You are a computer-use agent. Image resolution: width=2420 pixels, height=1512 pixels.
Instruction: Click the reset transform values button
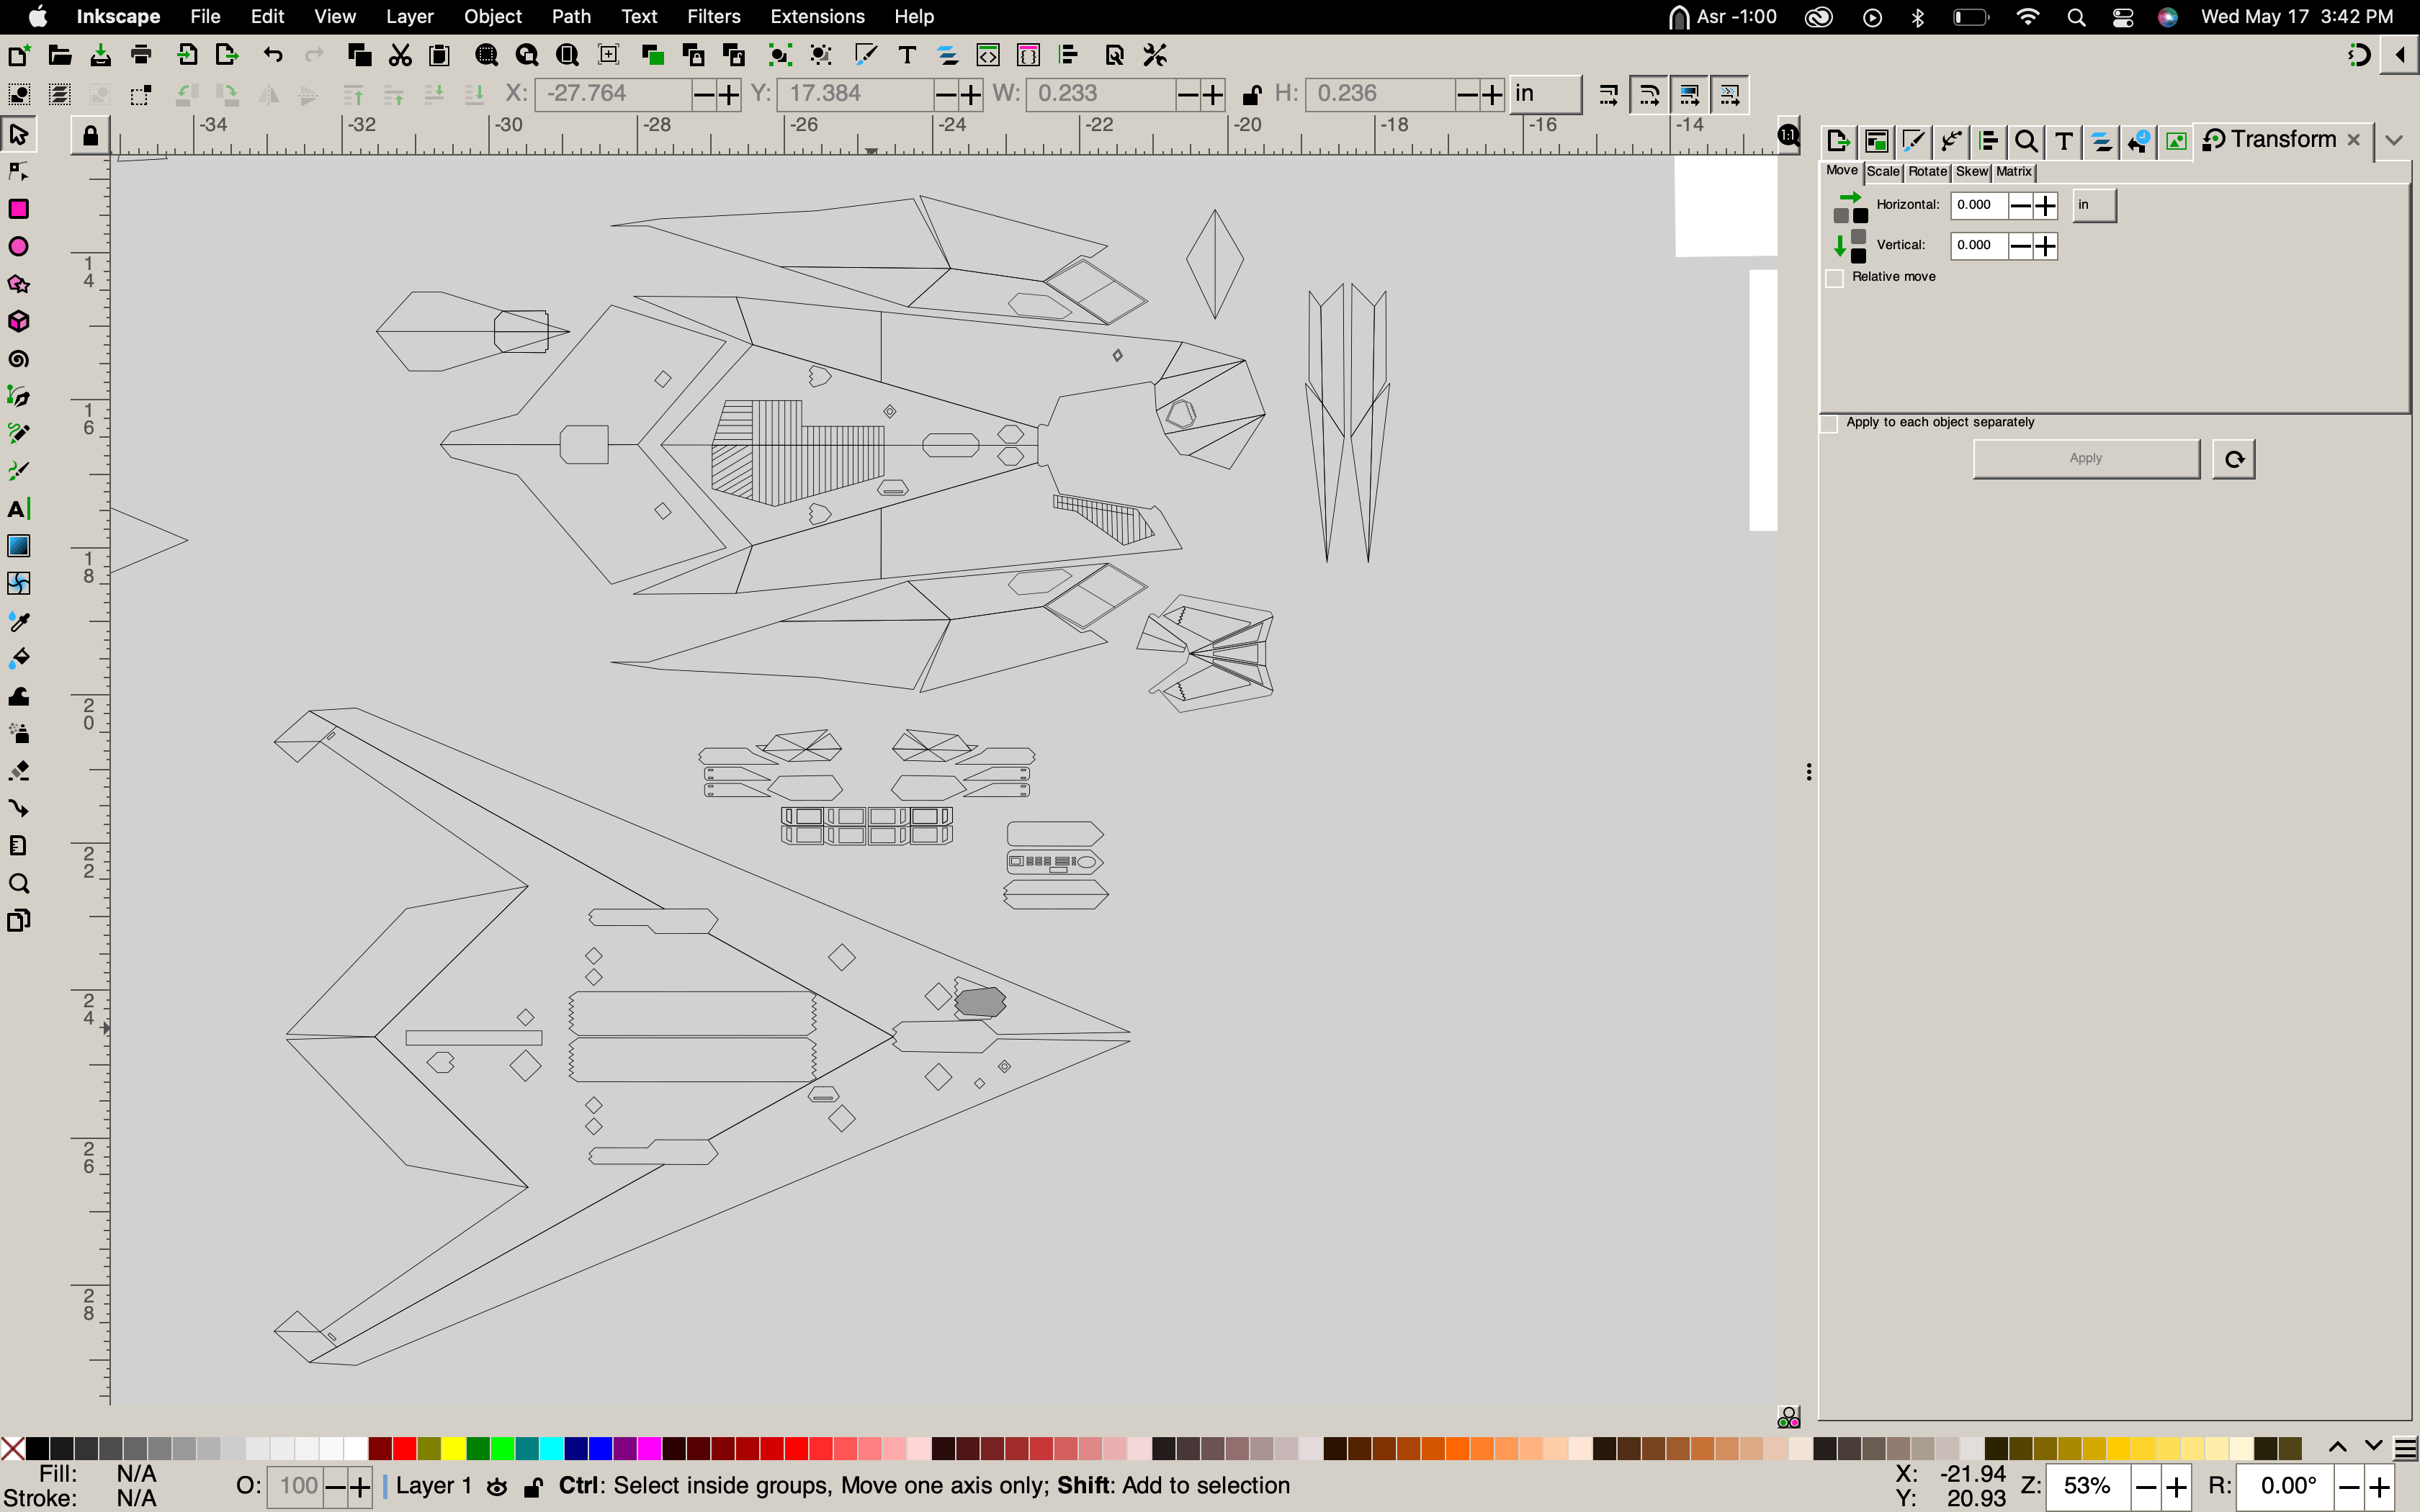click(x=2234, y=459)
